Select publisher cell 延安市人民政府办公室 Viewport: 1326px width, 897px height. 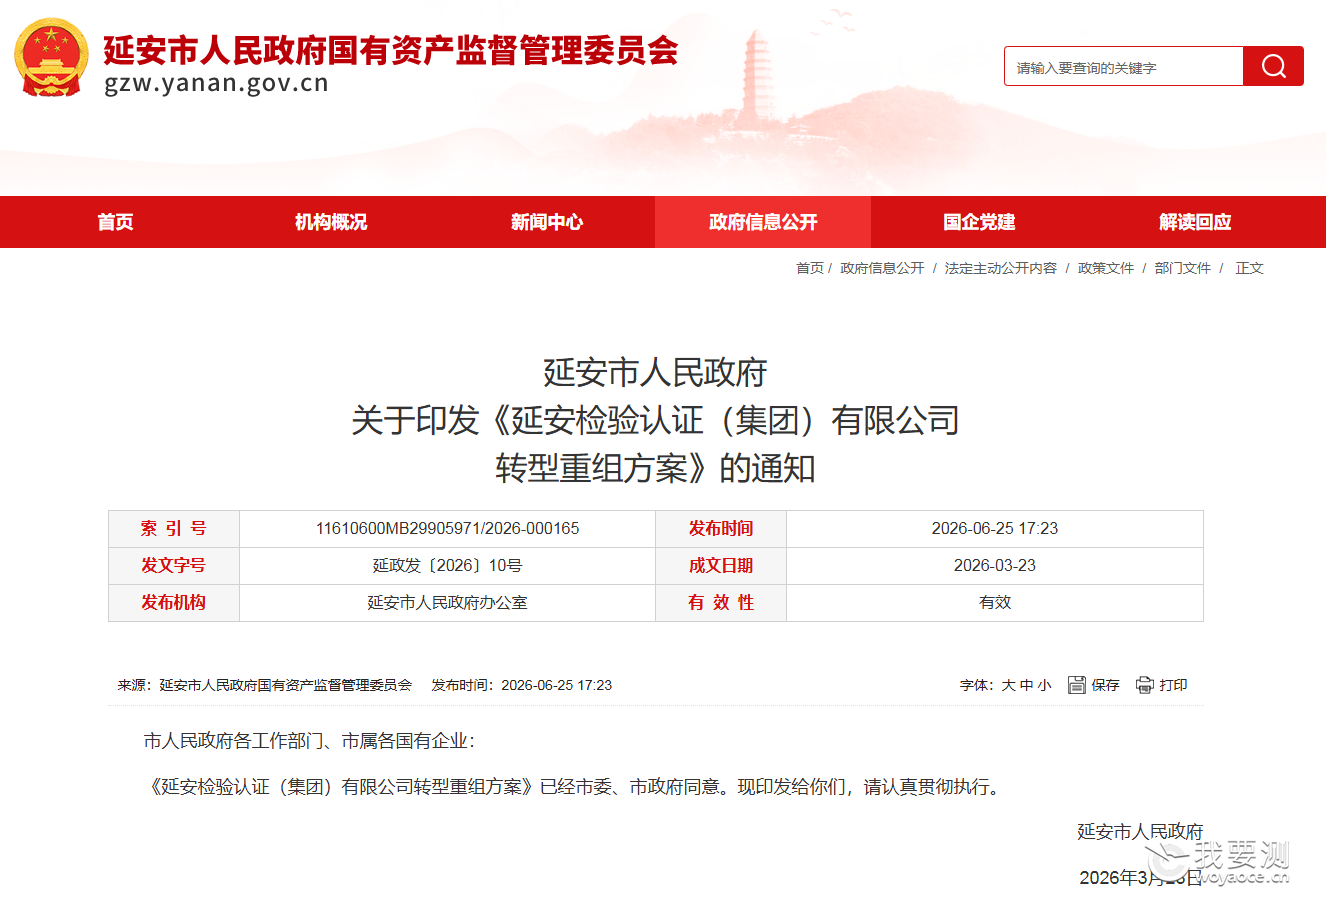coord(447,602)
